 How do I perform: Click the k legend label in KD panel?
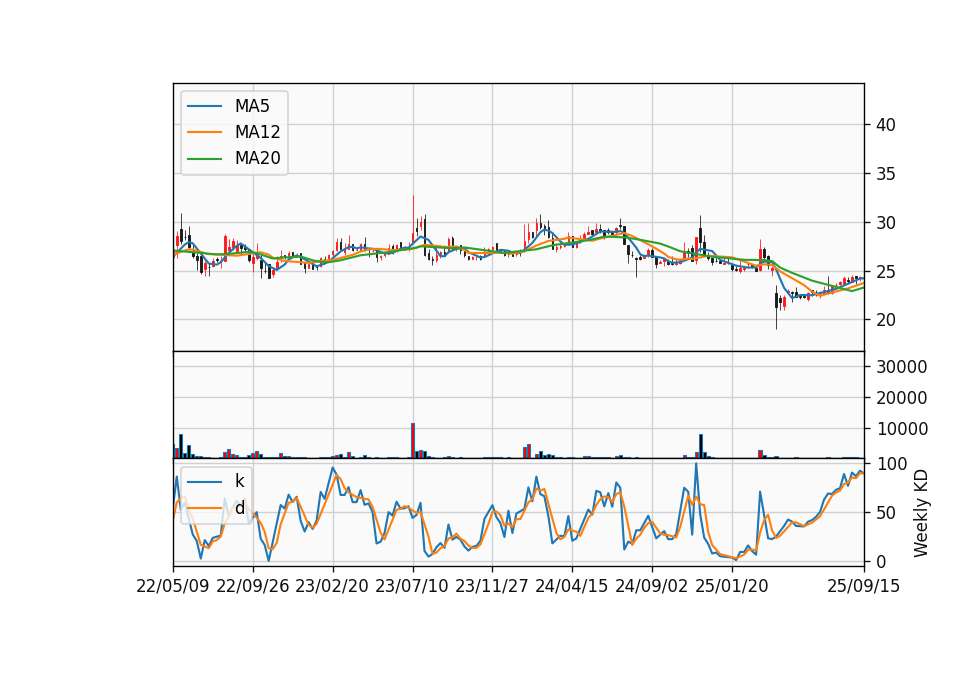point(239,481)
